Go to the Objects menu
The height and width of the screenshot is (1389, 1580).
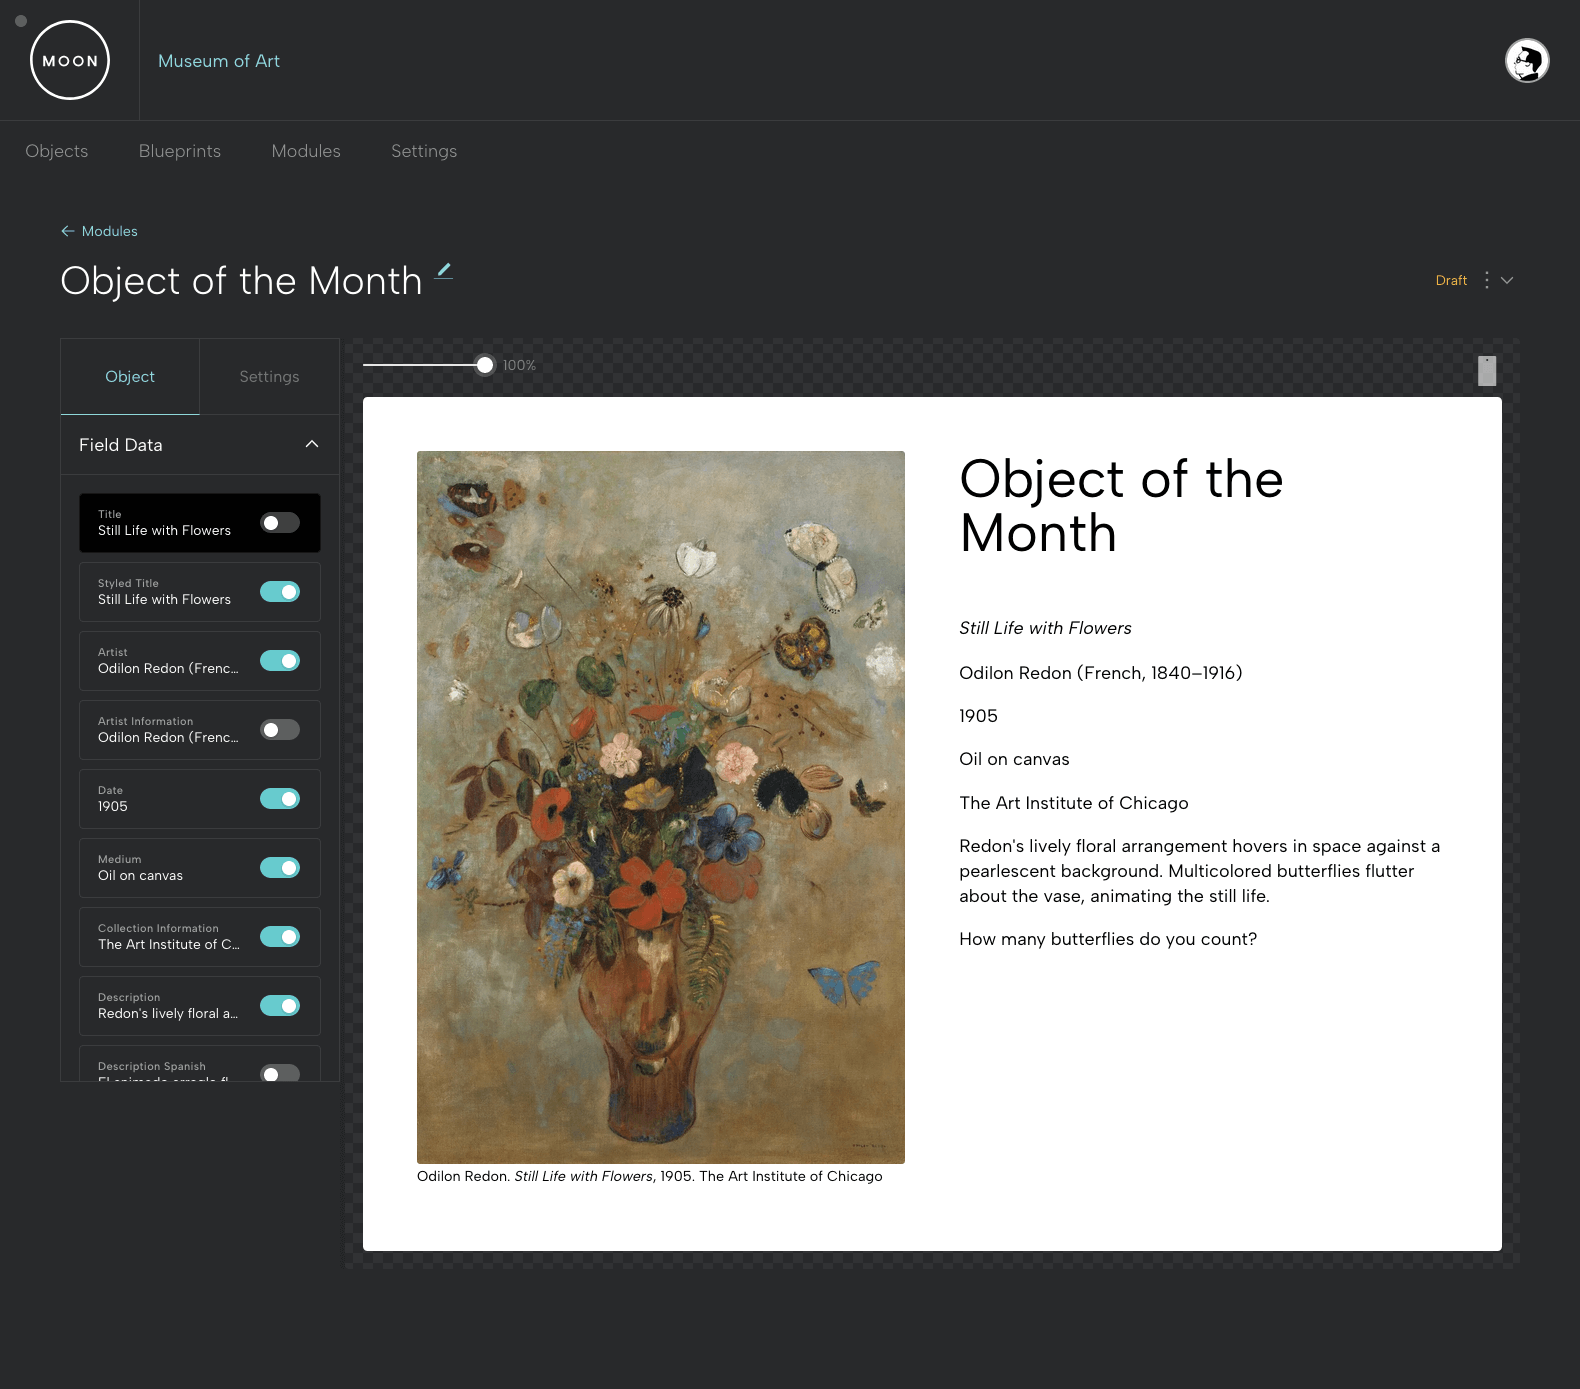coord(57,151)
